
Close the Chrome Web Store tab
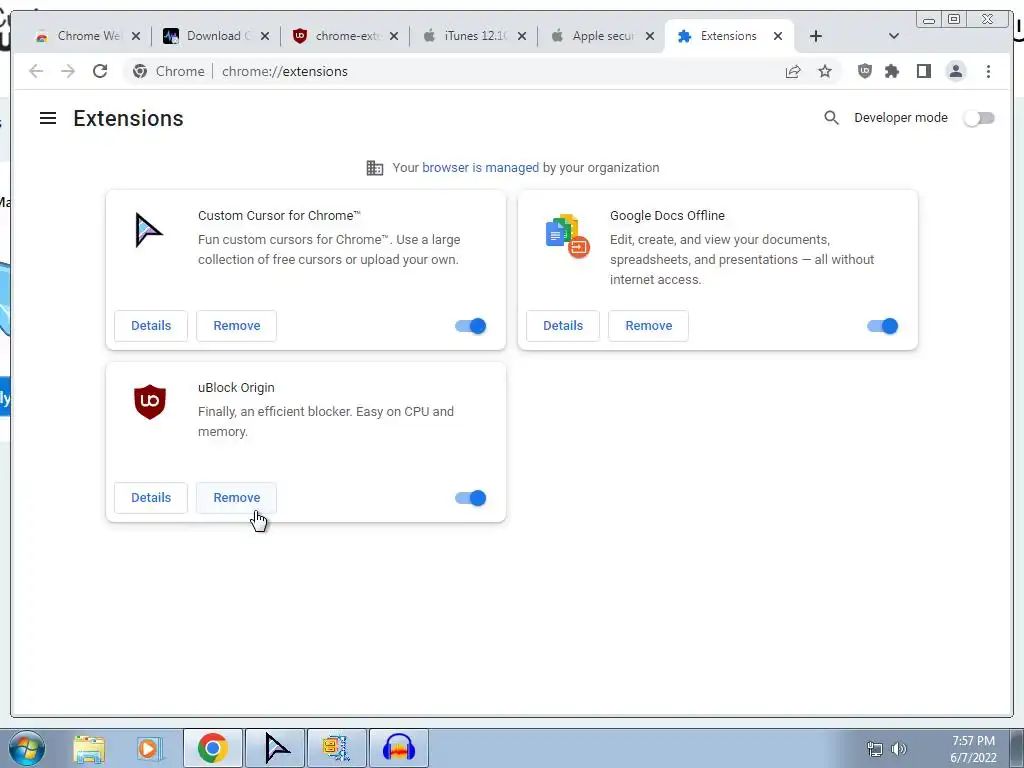tap(136, 36)
